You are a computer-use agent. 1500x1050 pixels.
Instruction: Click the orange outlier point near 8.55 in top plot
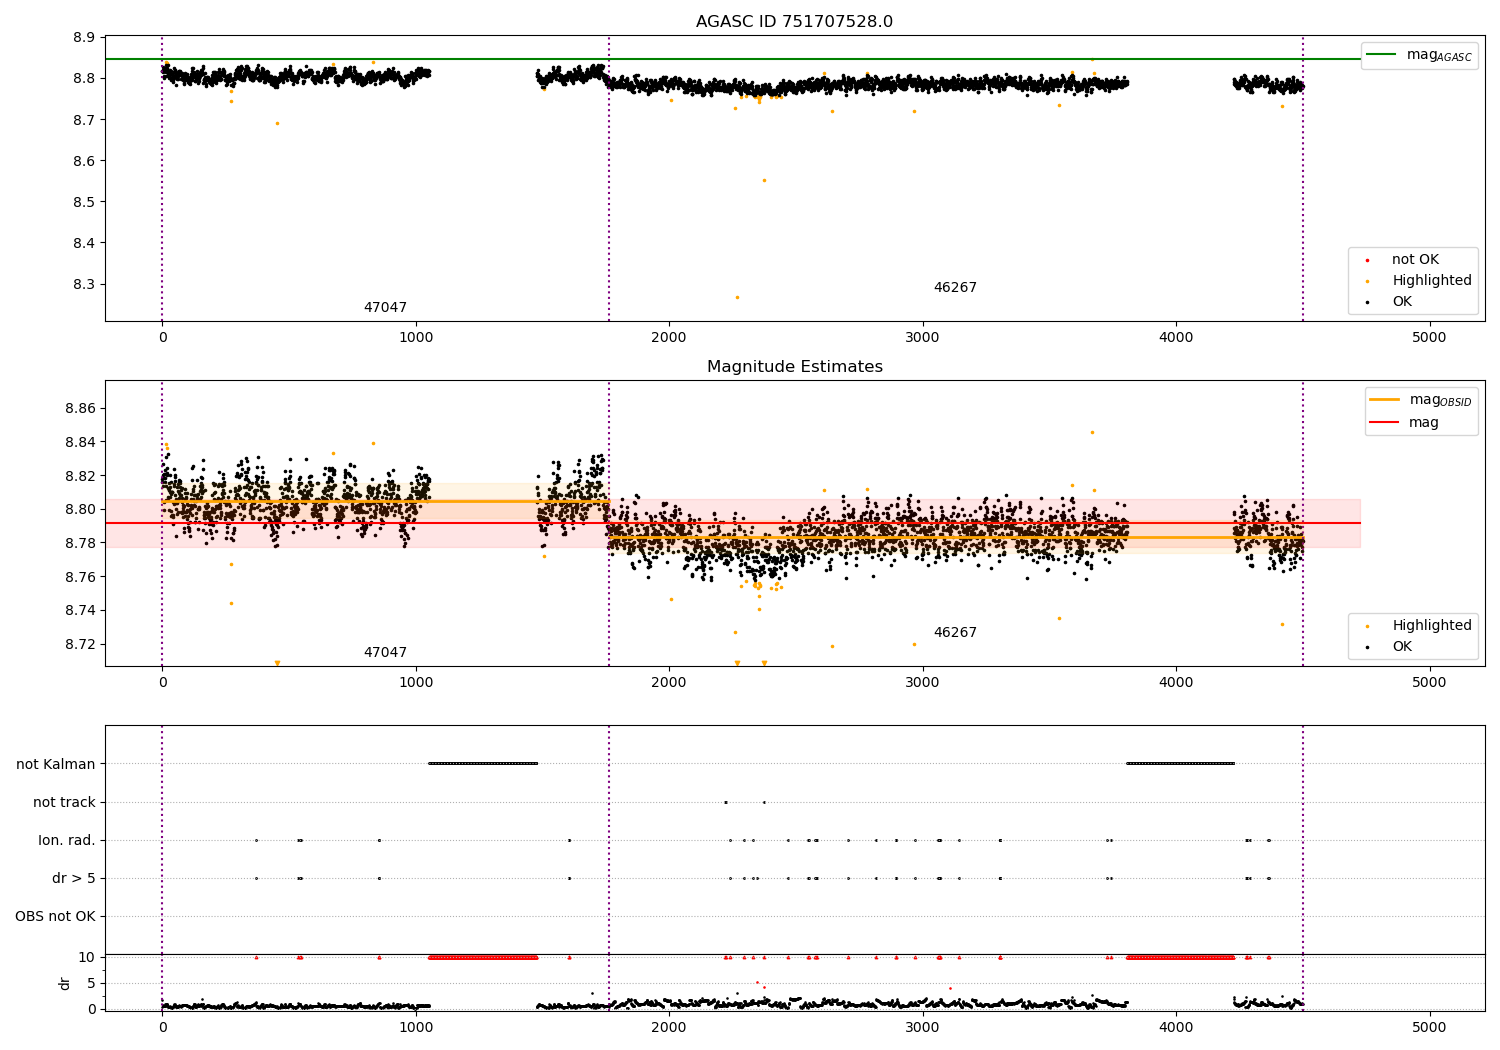pos(764,180)
